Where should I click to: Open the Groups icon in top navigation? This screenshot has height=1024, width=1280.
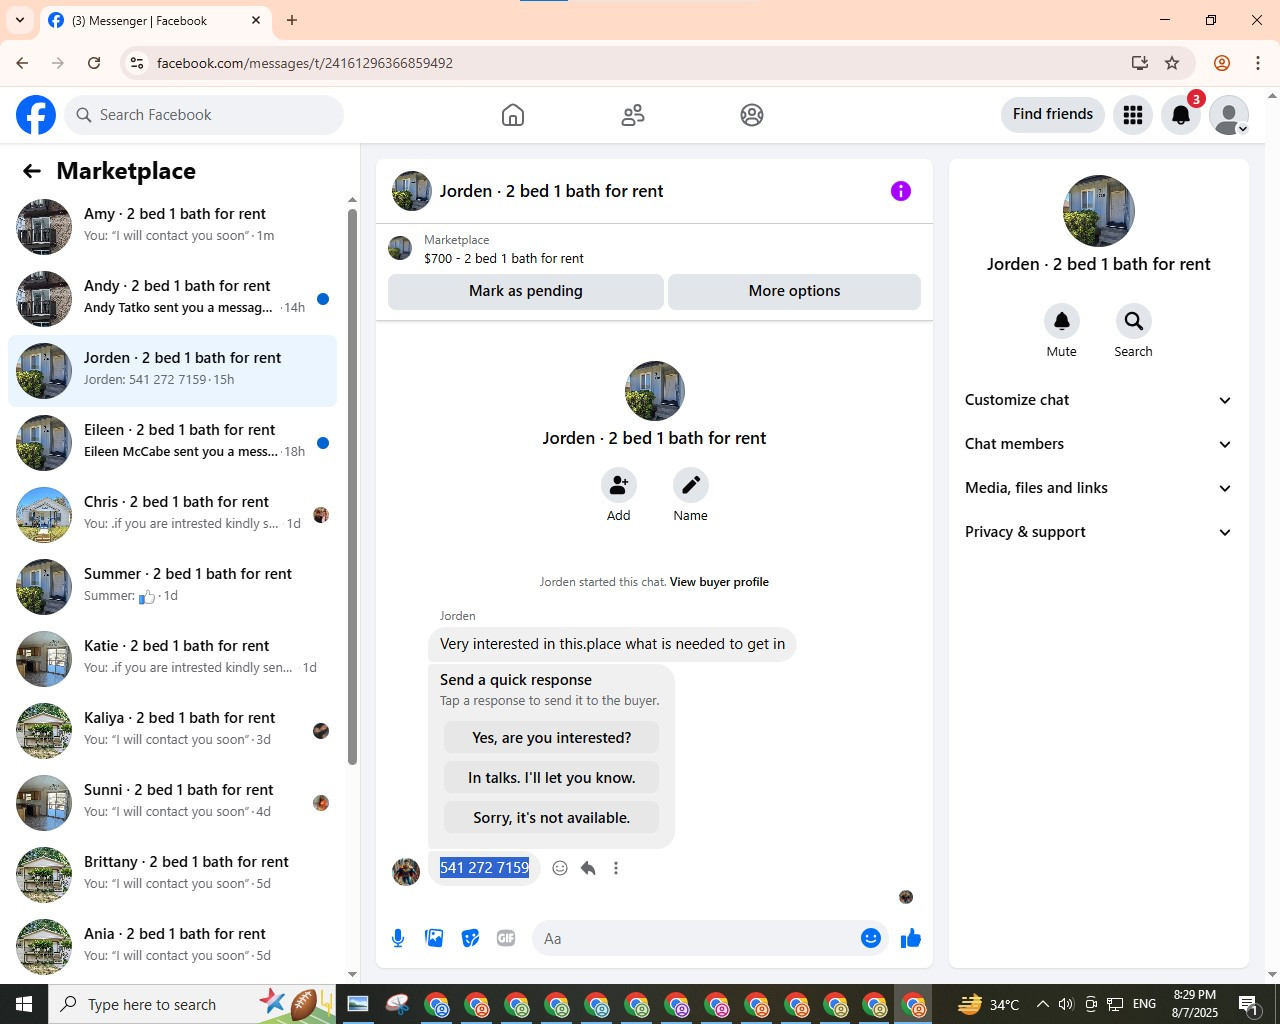pos(752,115)
